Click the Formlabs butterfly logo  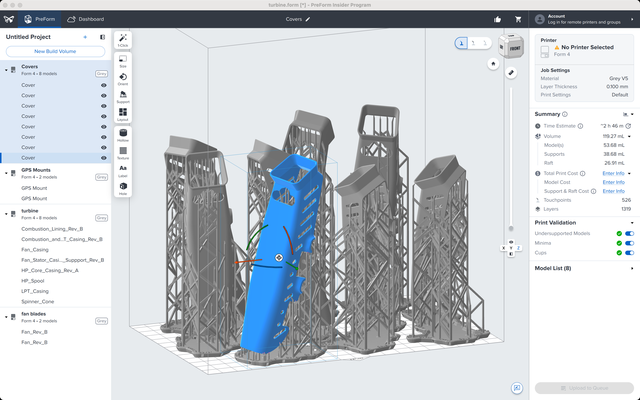click(x=9, y=19)
